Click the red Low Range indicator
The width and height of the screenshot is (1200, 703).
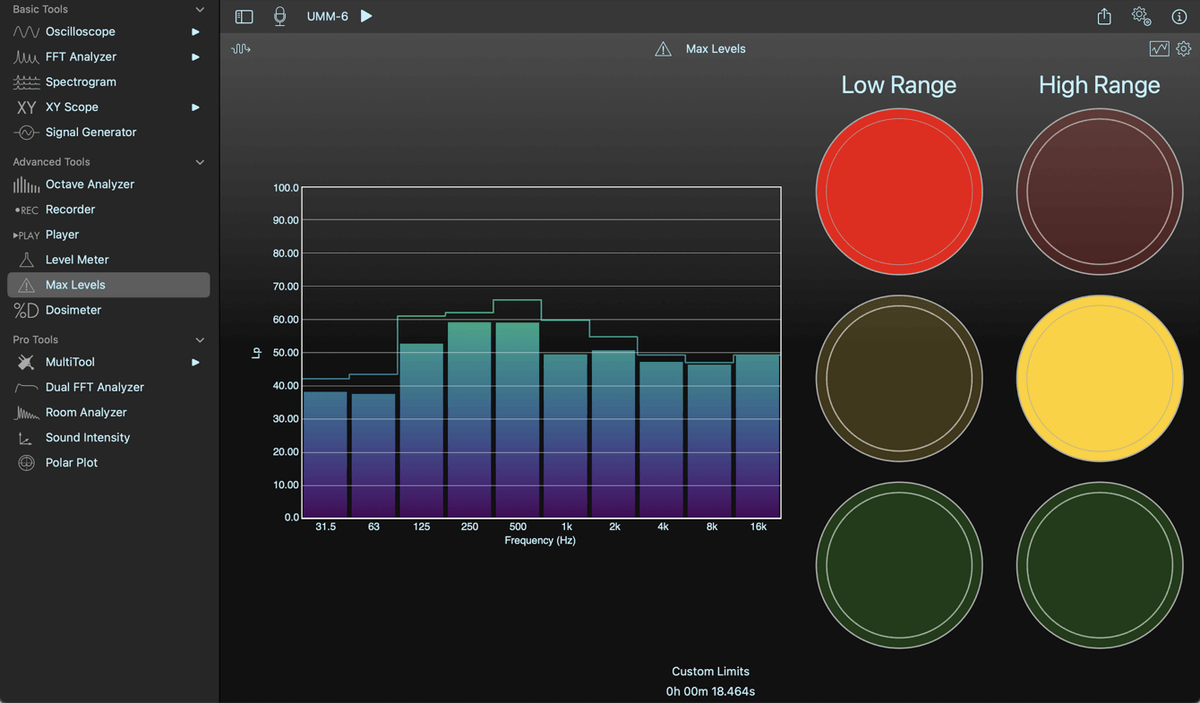click(x=899, y=192)
